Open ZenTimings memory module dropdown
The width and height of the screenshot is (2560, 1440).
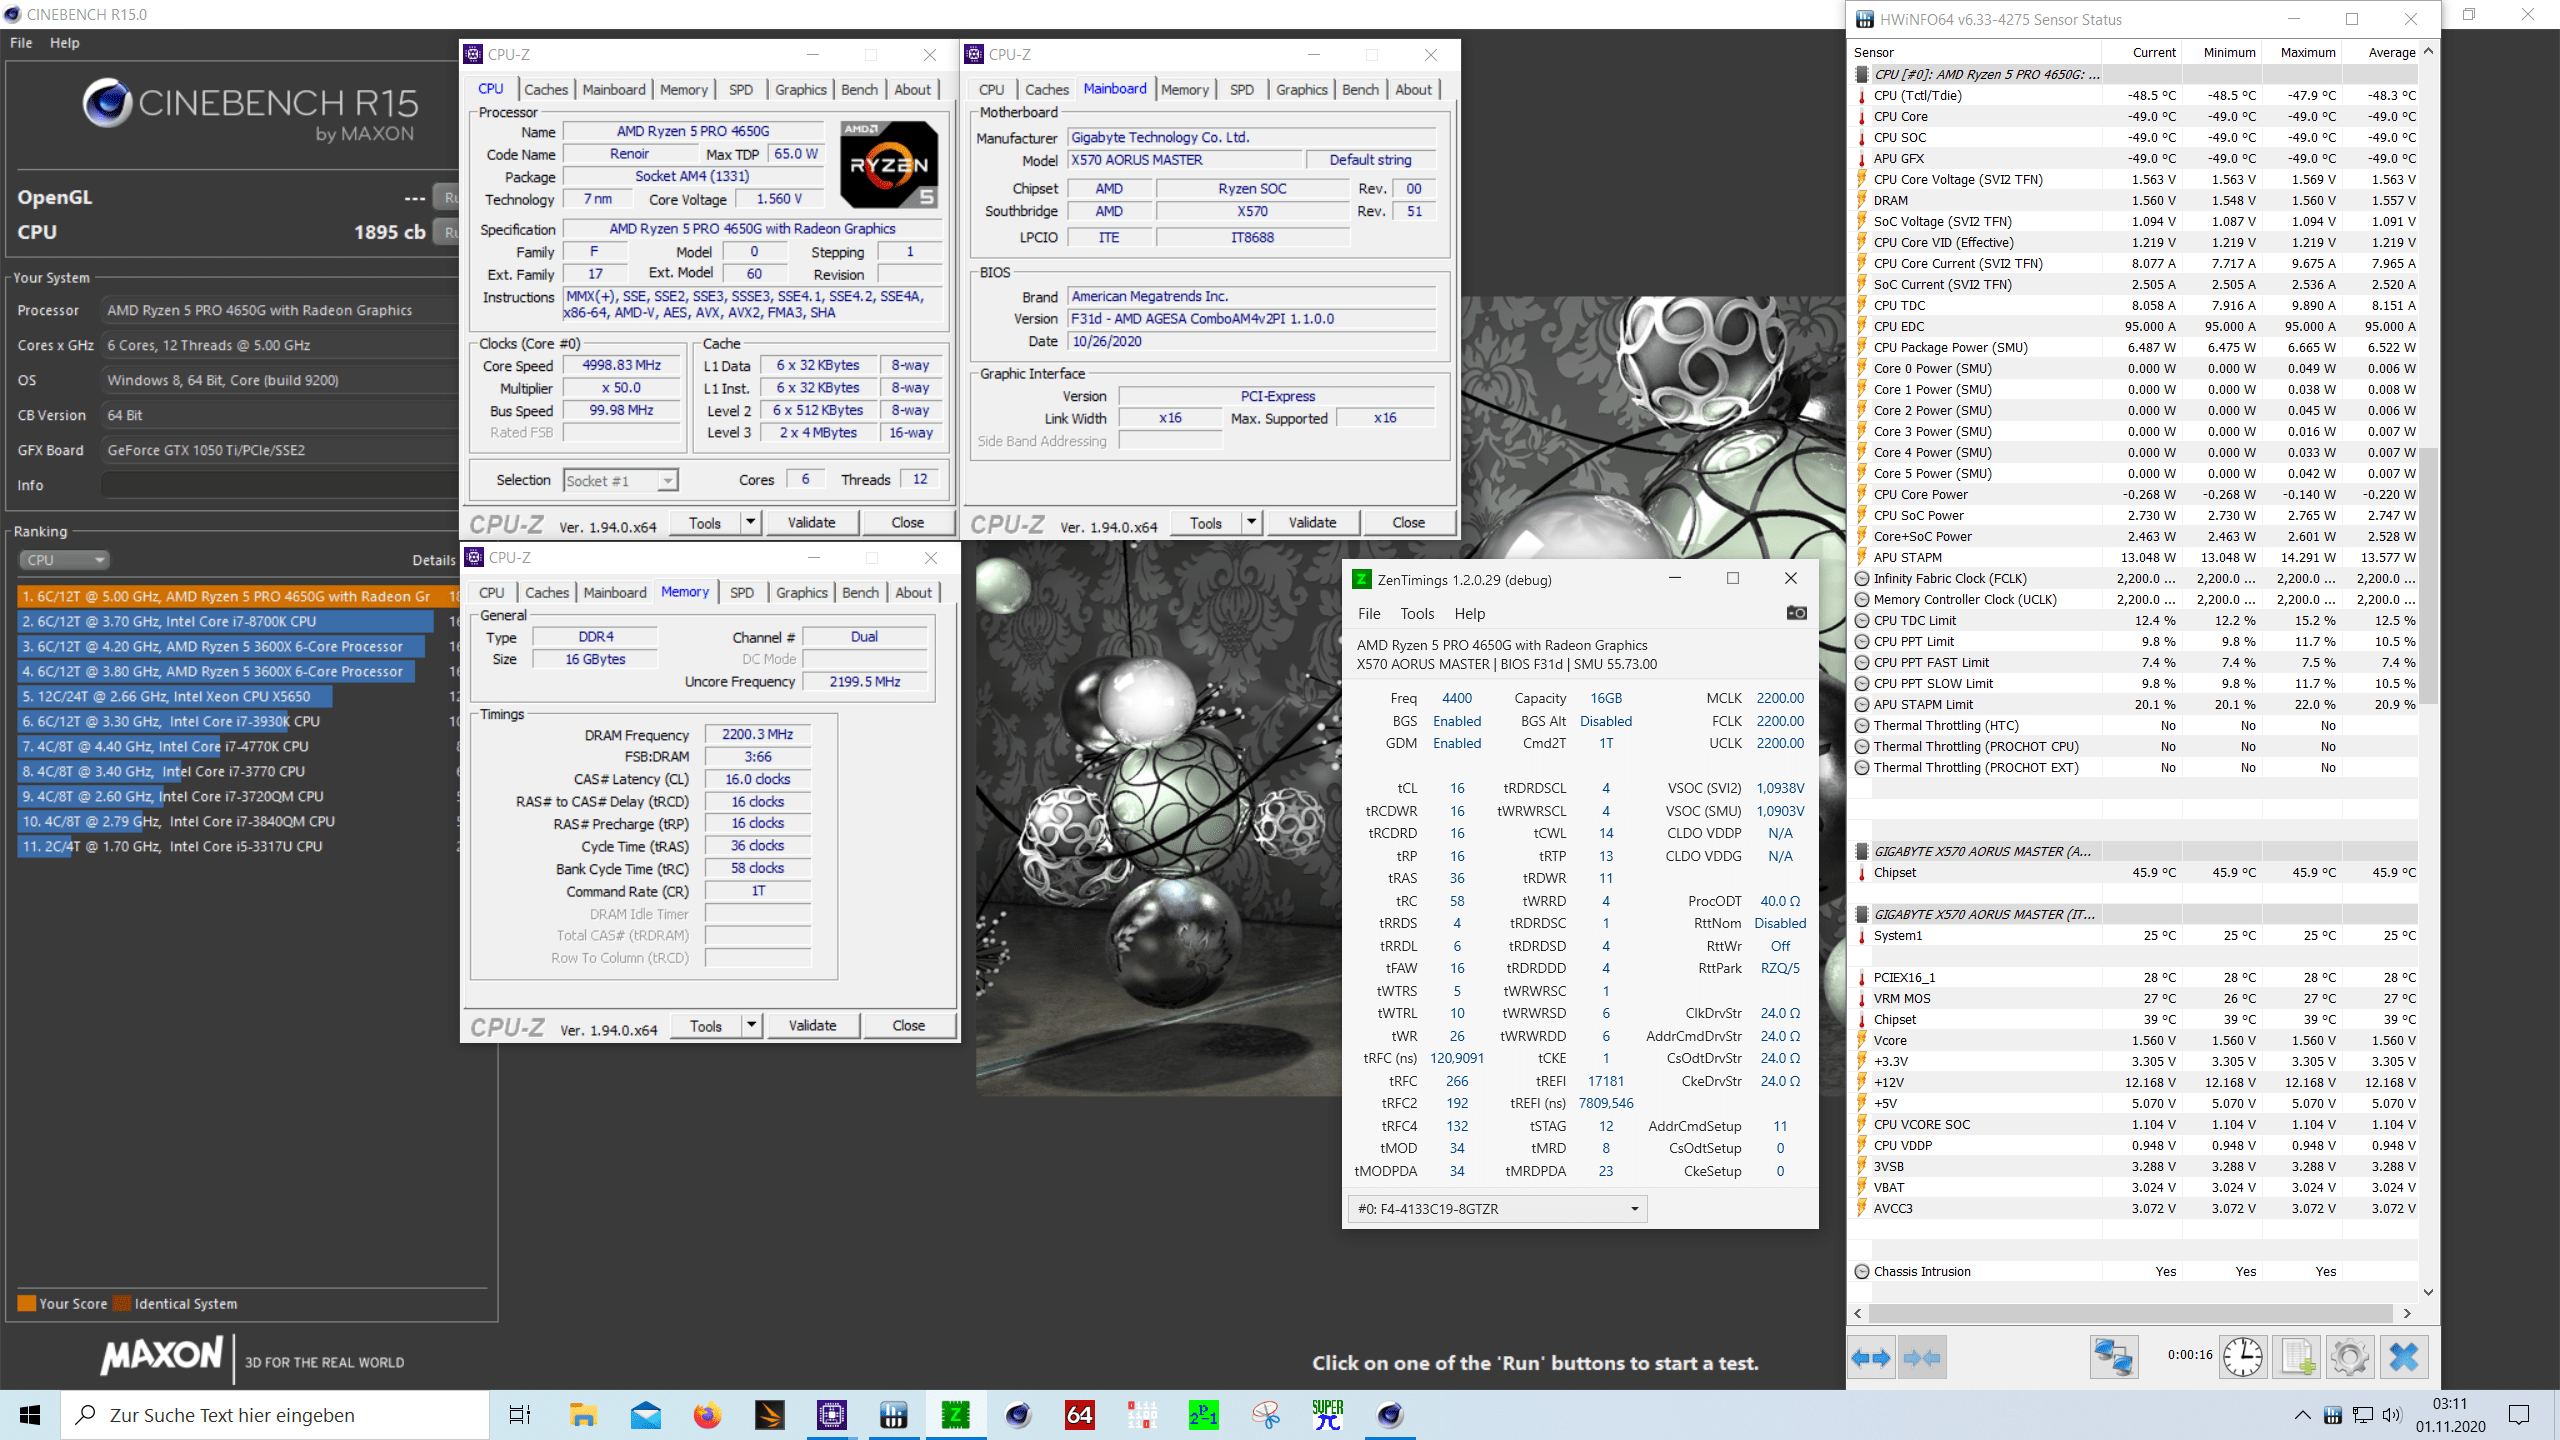(x=1498, y=1209)
